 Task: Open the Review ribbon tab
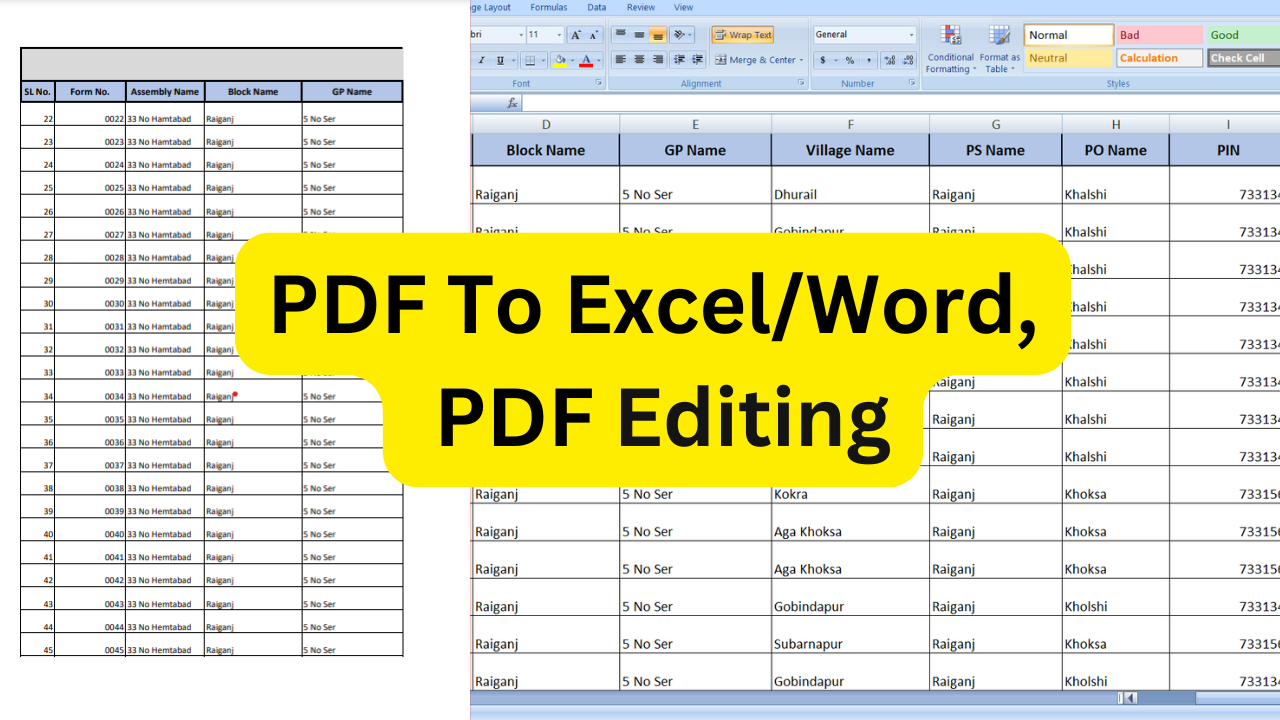point(641,7)
